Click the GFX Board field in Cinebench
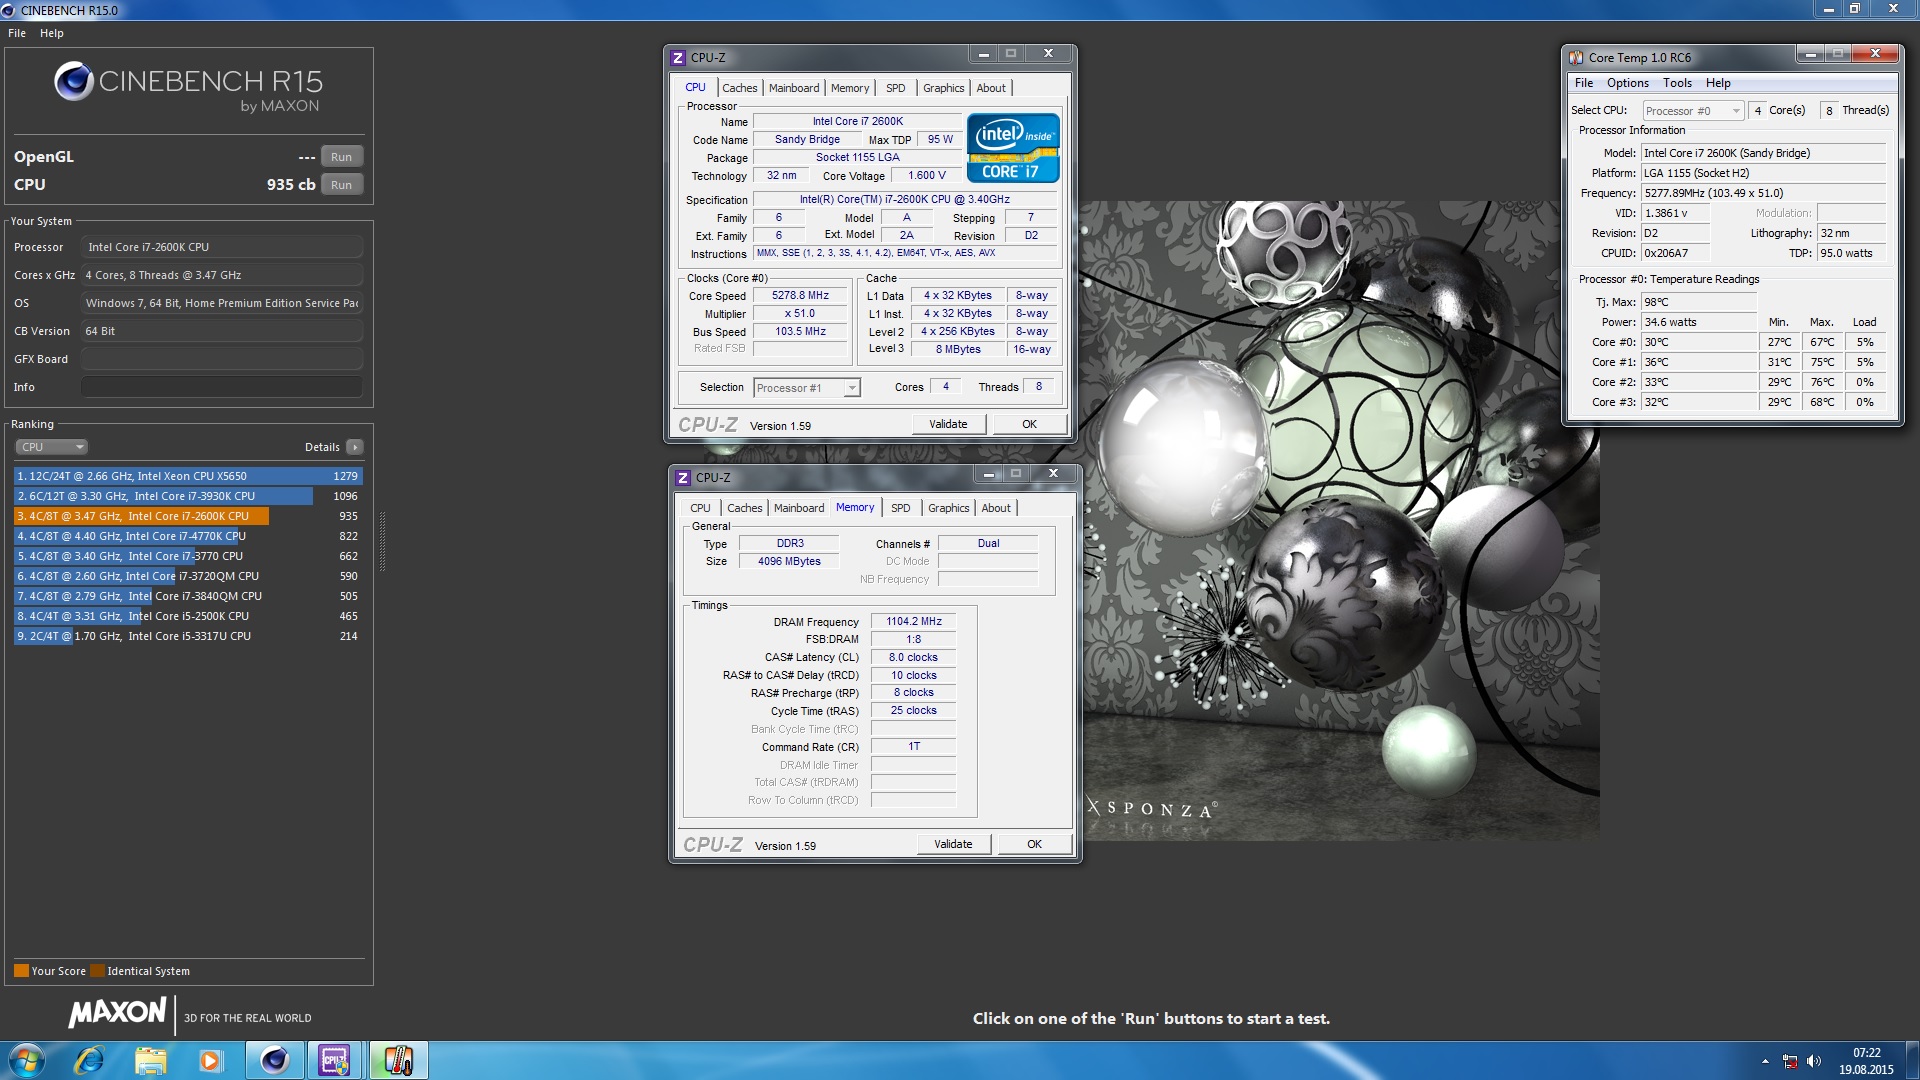This screenshot has height=1080, width=1920. point(222,359)
